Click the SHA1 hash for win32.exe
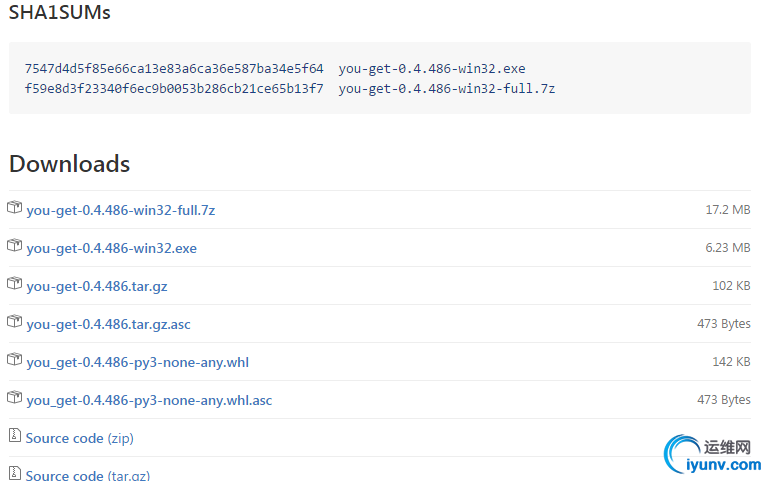The height and width of the screenshot is (481, 767). coord(174,69)
